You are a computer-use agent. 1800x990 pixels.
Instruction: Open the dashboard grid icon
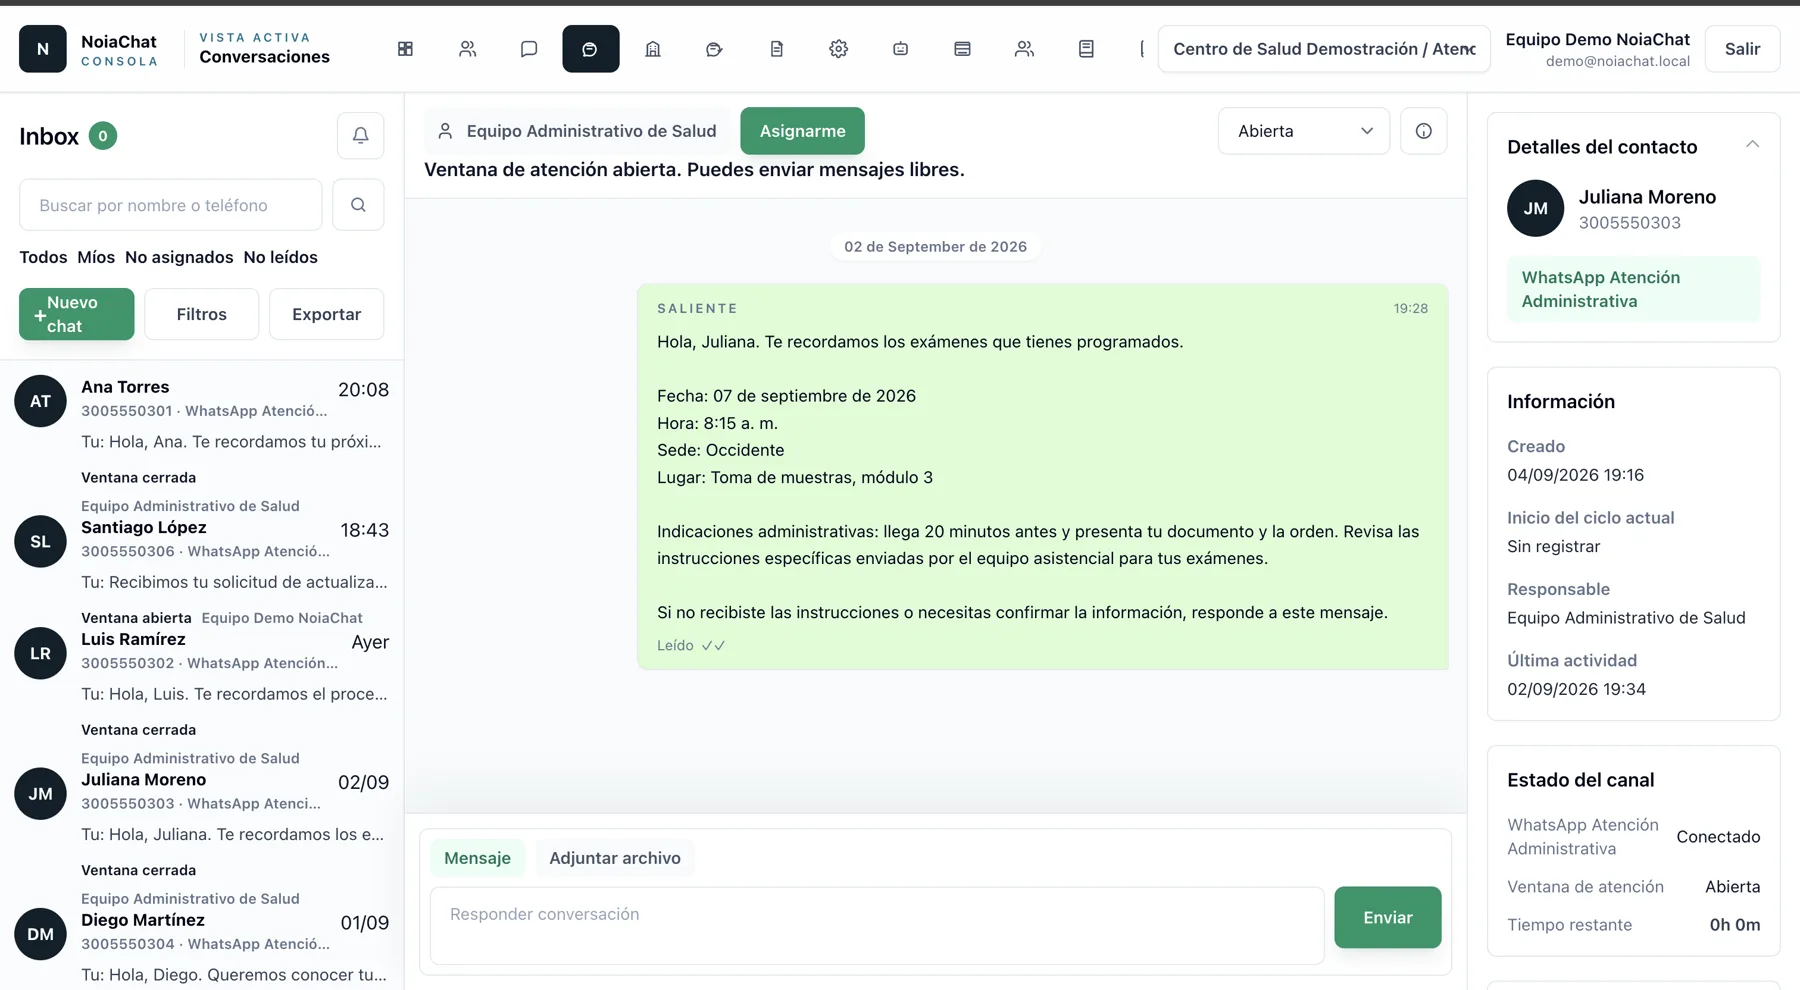point(405,49)
